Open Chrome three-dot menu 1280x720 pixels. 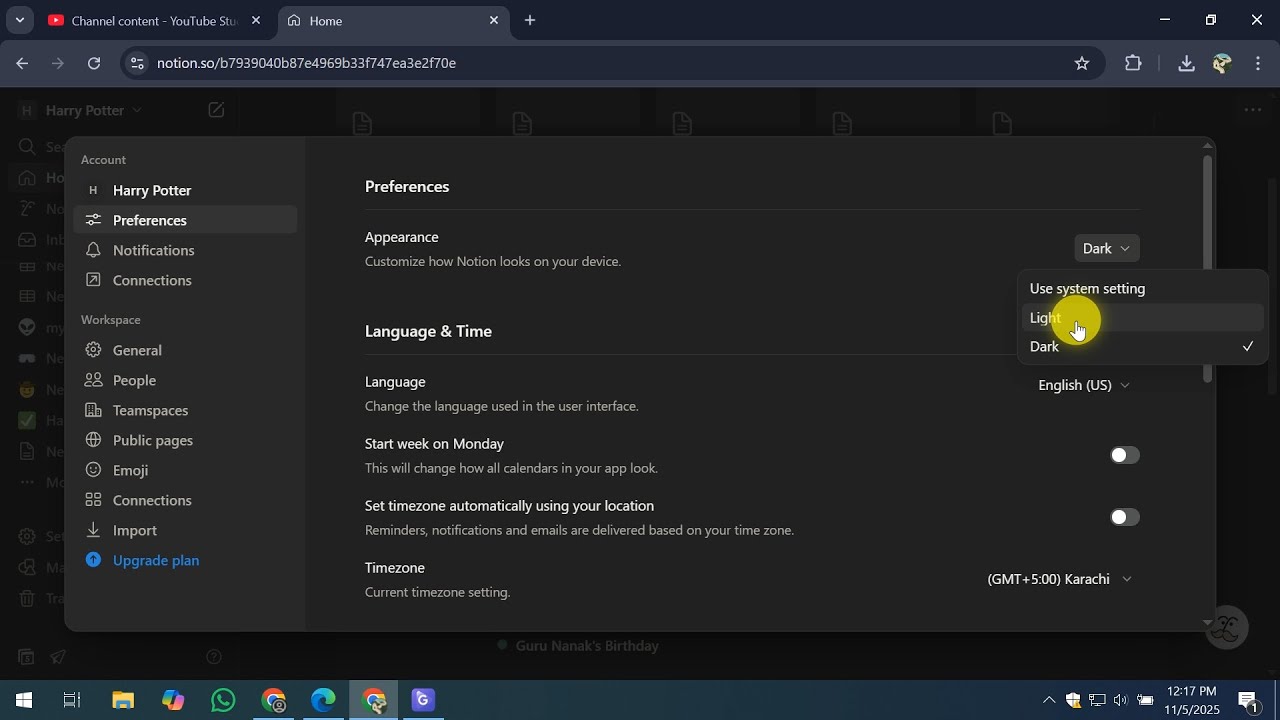(1258, 63)
